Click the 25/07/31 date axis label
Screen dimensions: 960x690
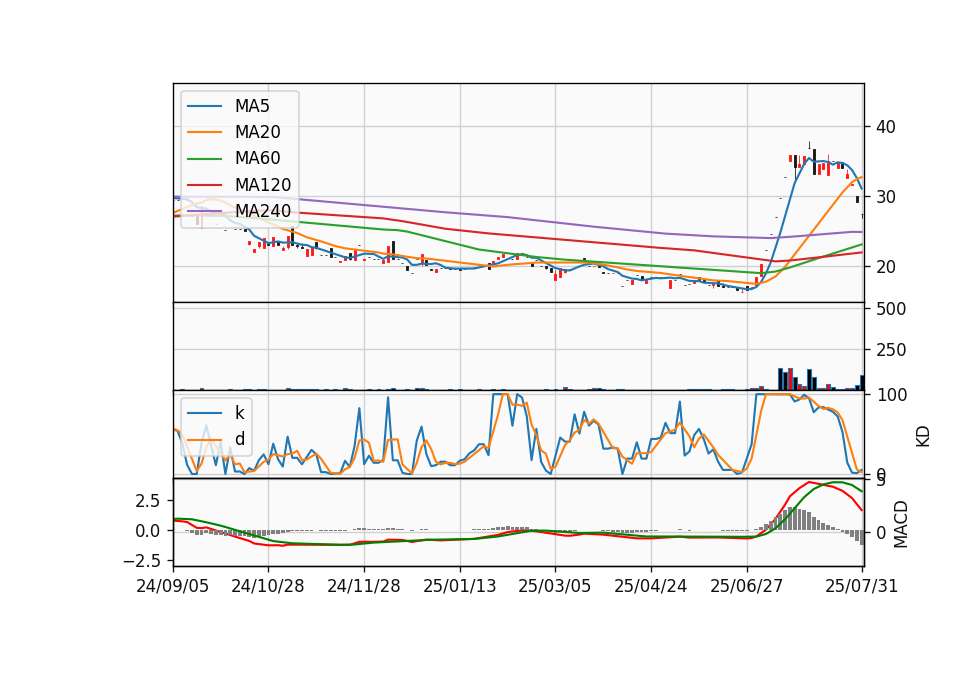click(x=861, y=586)
